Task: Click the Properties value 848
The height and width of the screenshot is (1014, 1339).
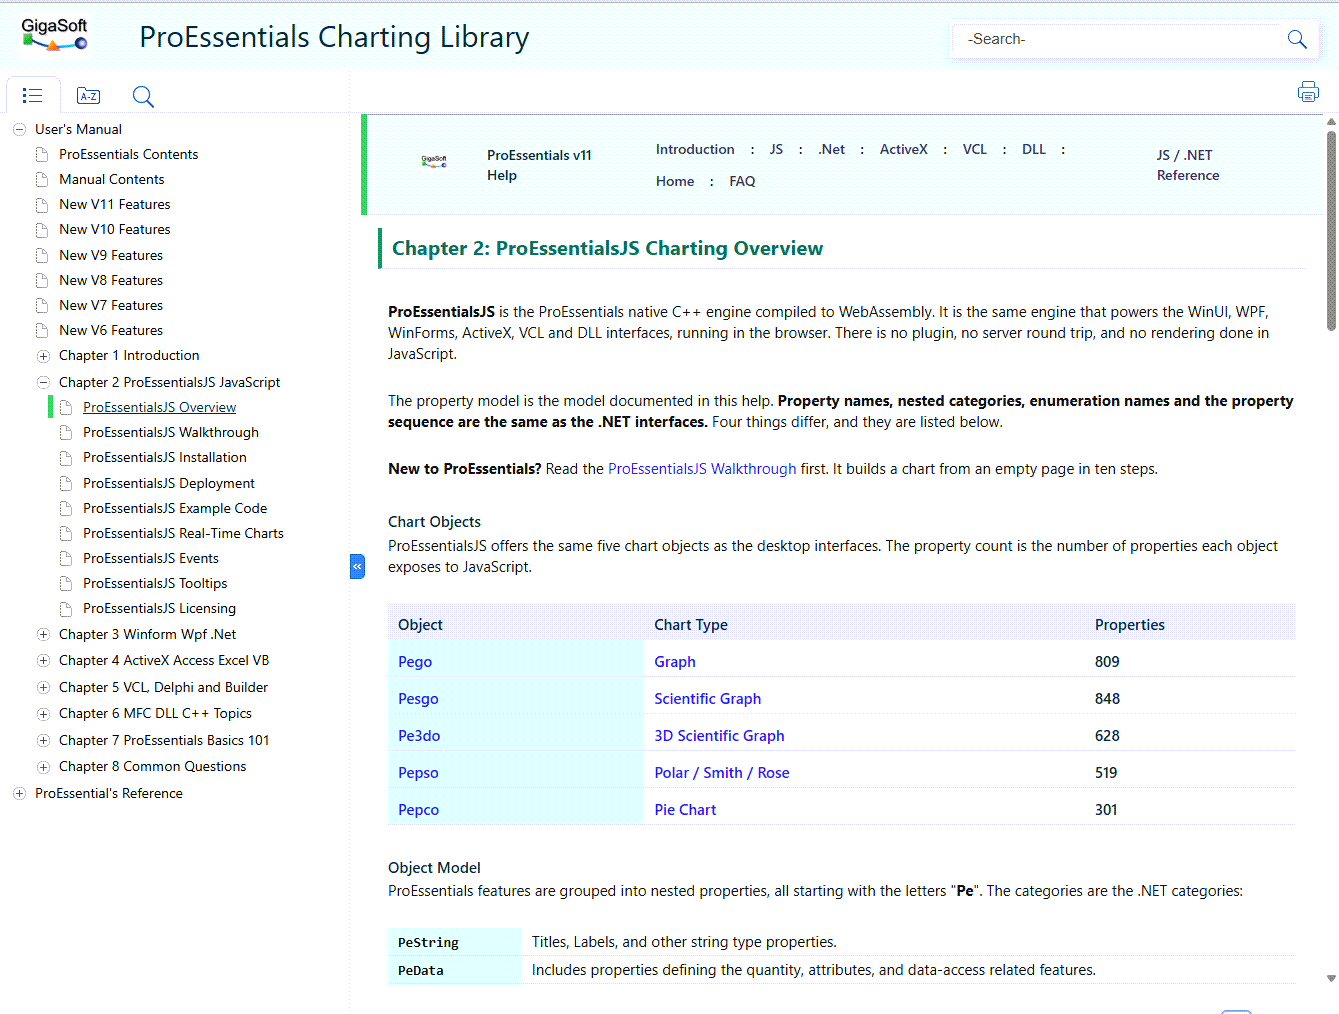Action: point(1107,699)
